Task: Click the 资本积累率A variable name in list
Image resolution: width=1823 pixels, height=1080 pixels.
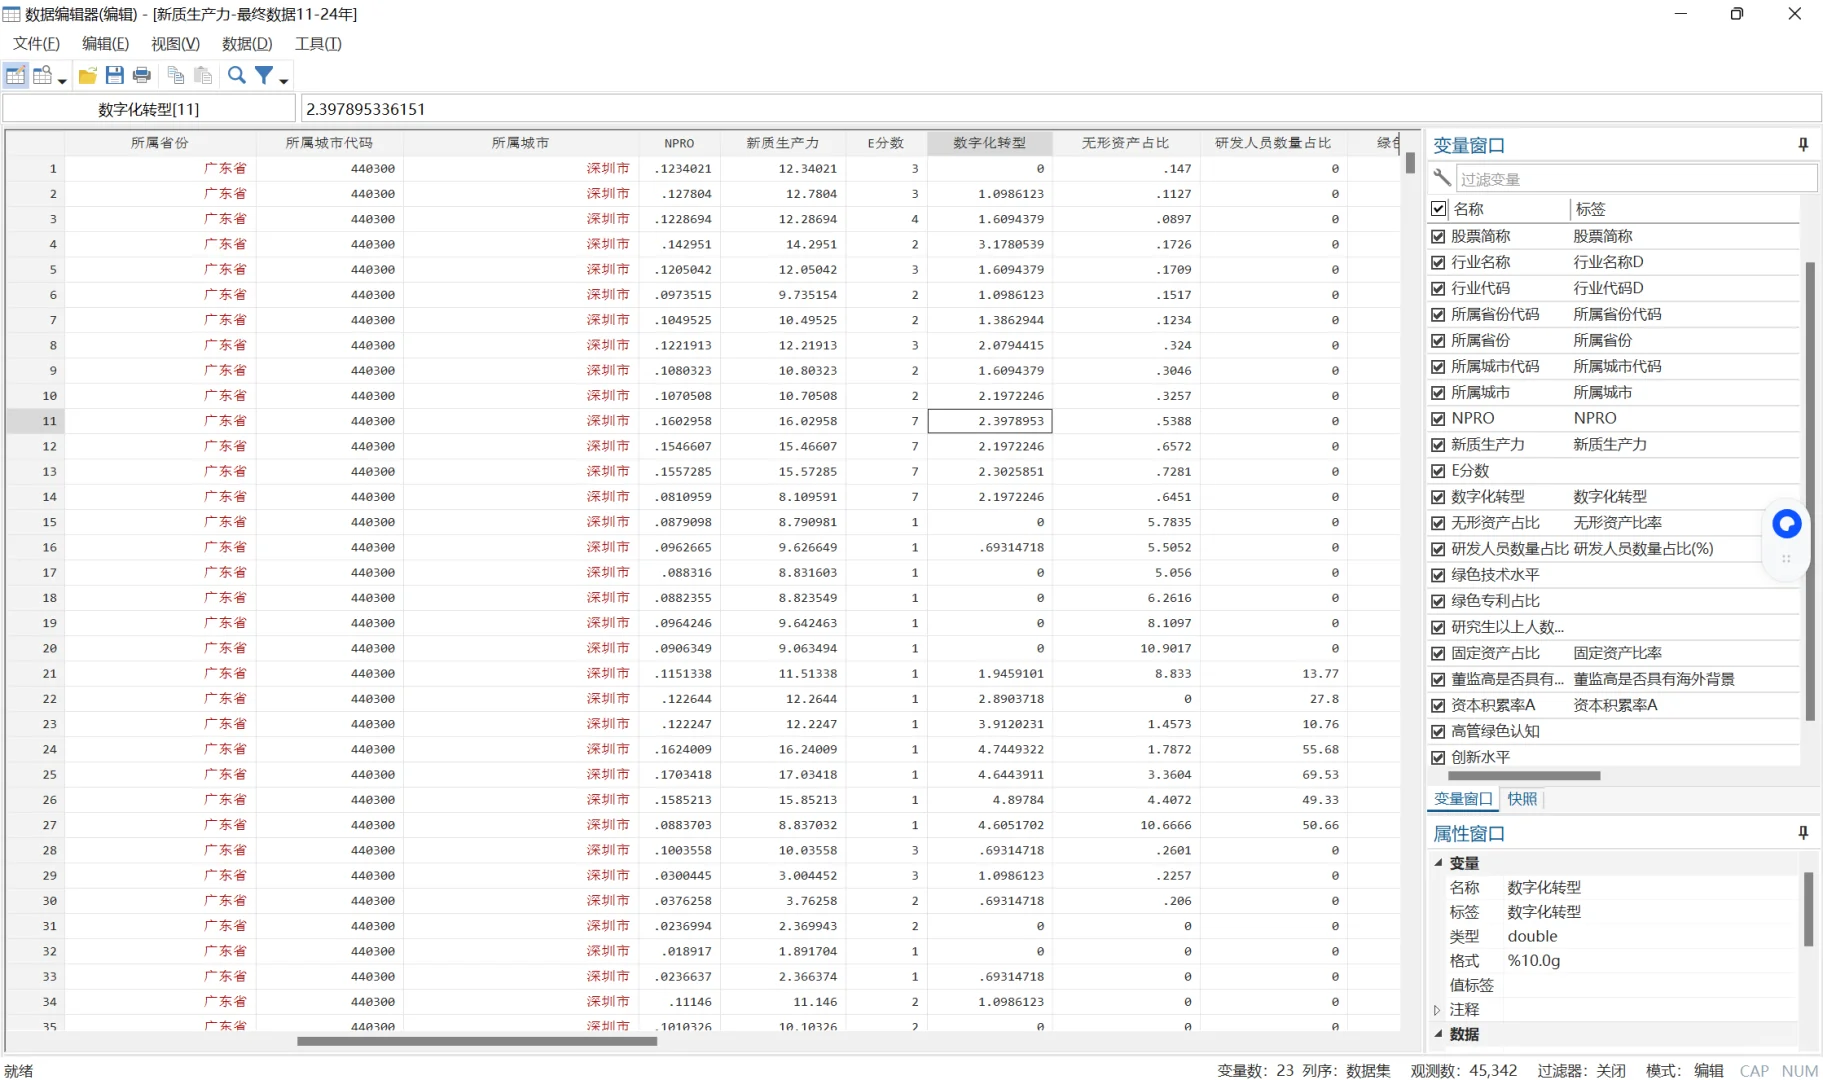Action: [x=1493, y=705]
